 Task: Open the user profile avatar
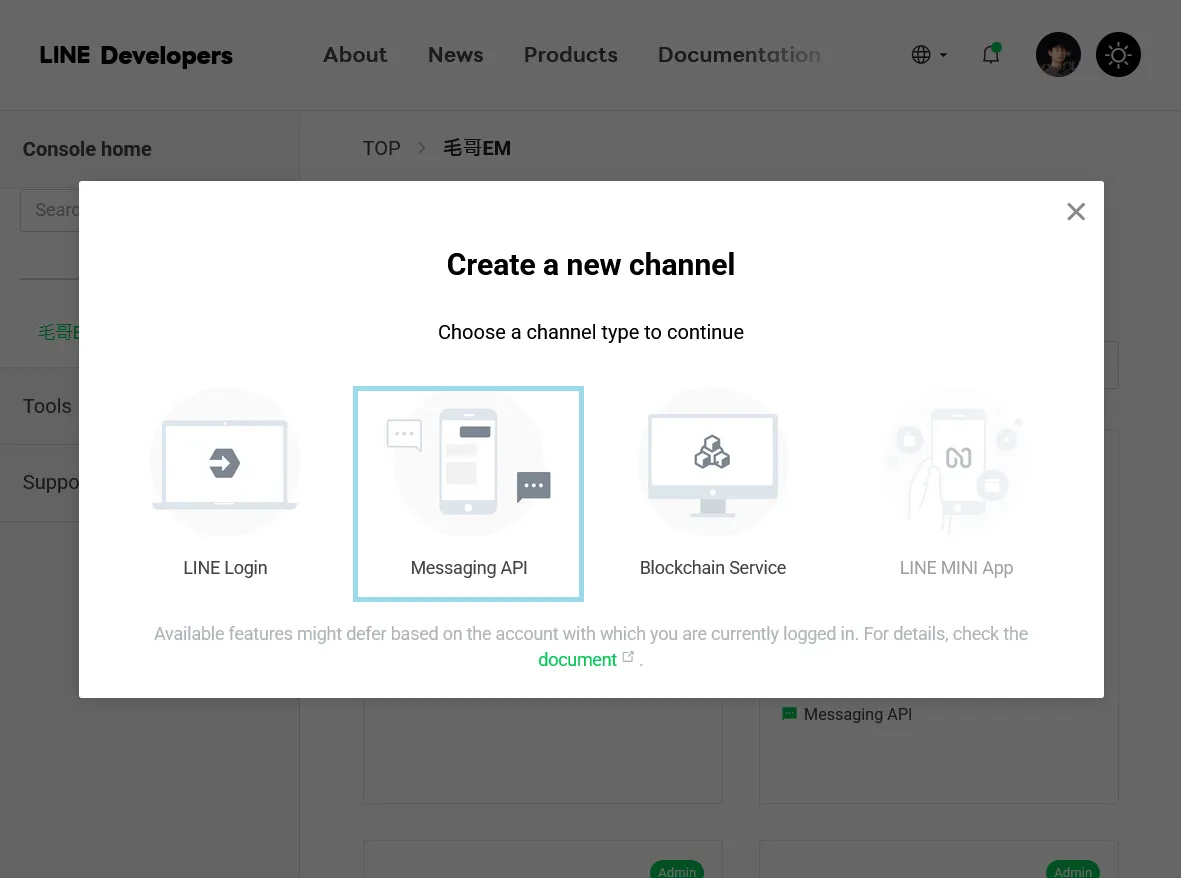point(1058,54)
